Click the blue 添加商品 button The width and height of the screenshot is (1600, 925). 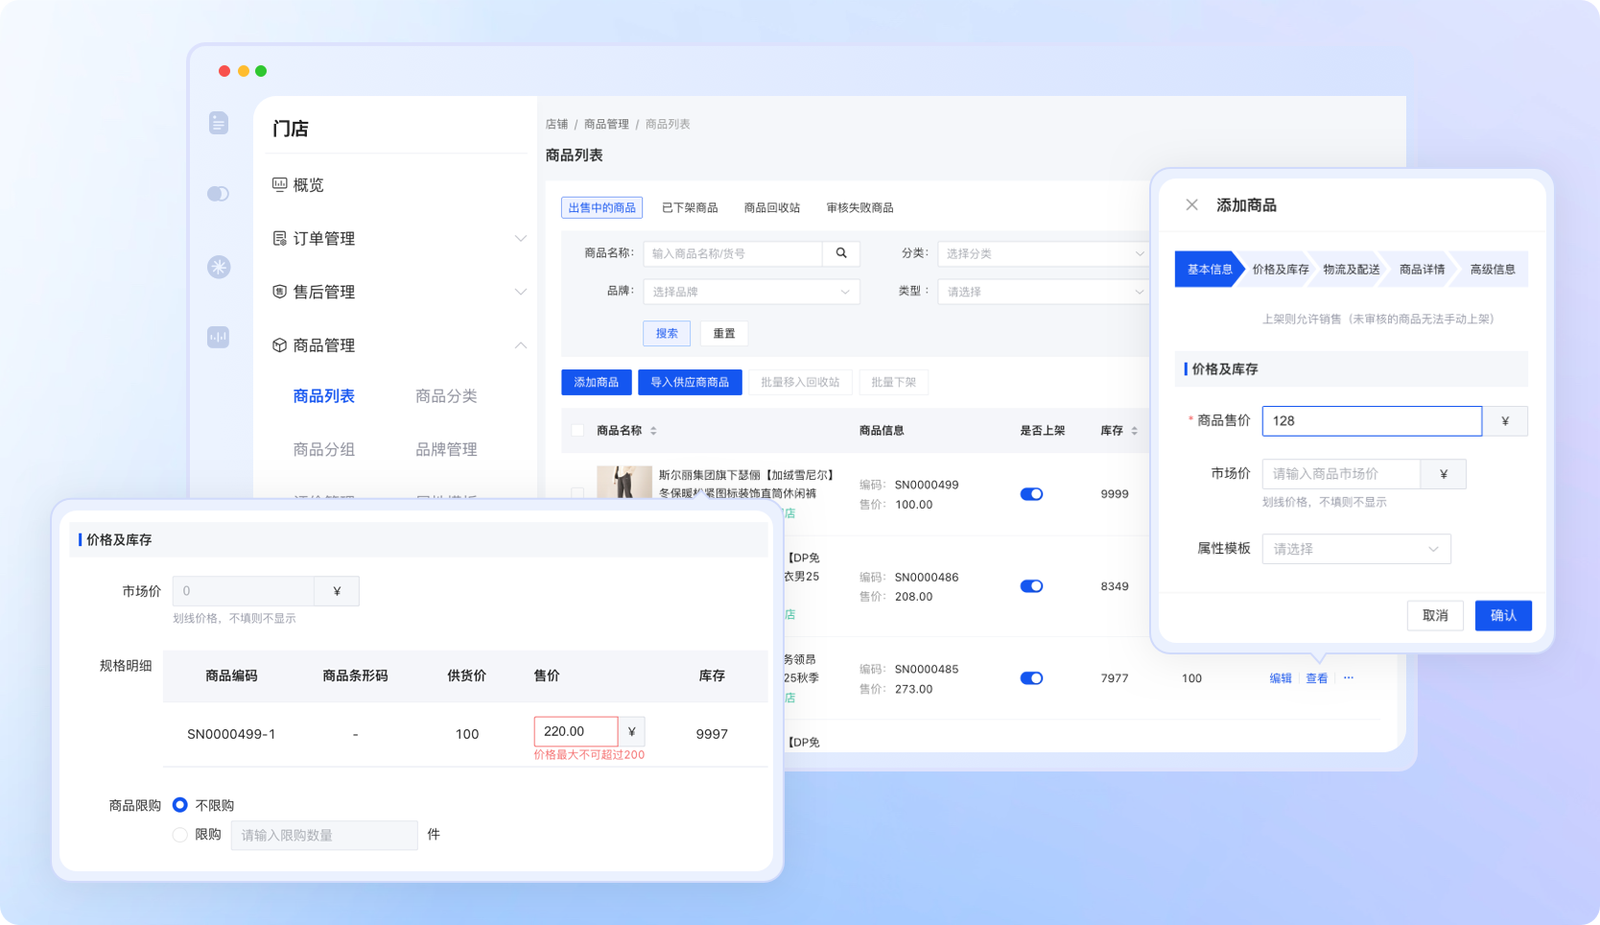[x=596, y=382]
